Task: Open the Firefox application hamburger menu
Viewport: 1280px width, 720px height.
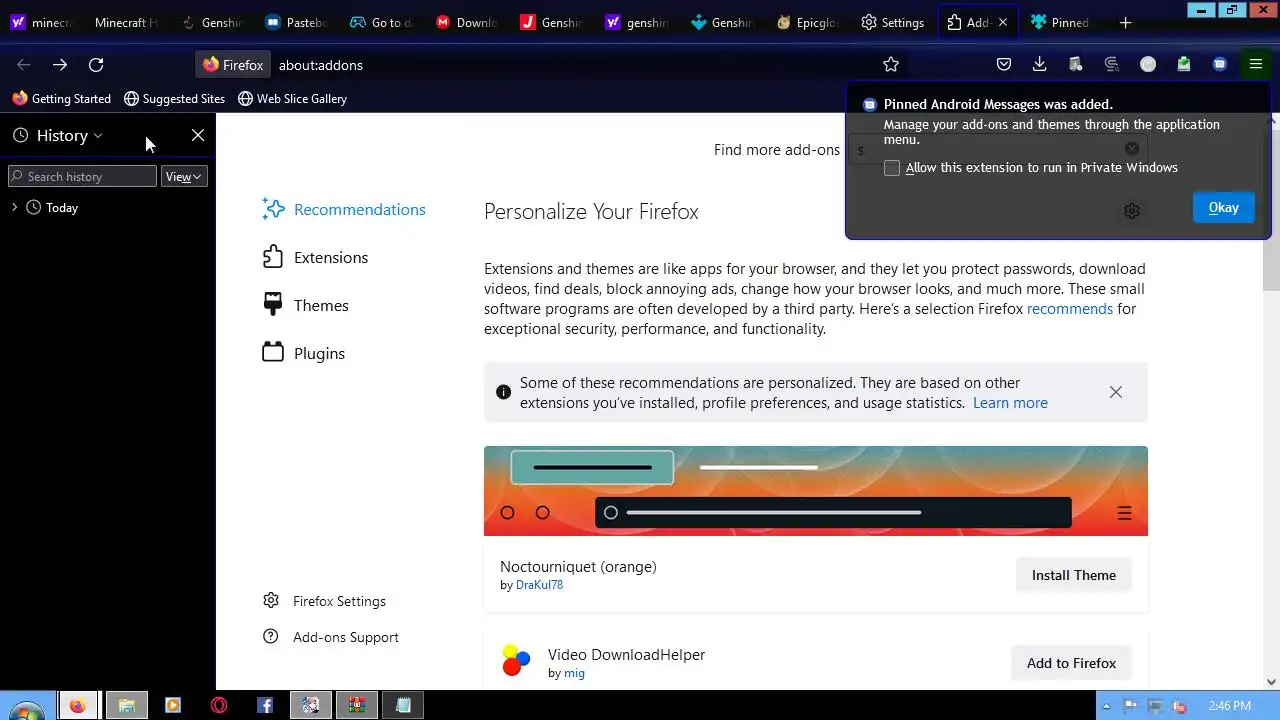Action: (1256, 64)
